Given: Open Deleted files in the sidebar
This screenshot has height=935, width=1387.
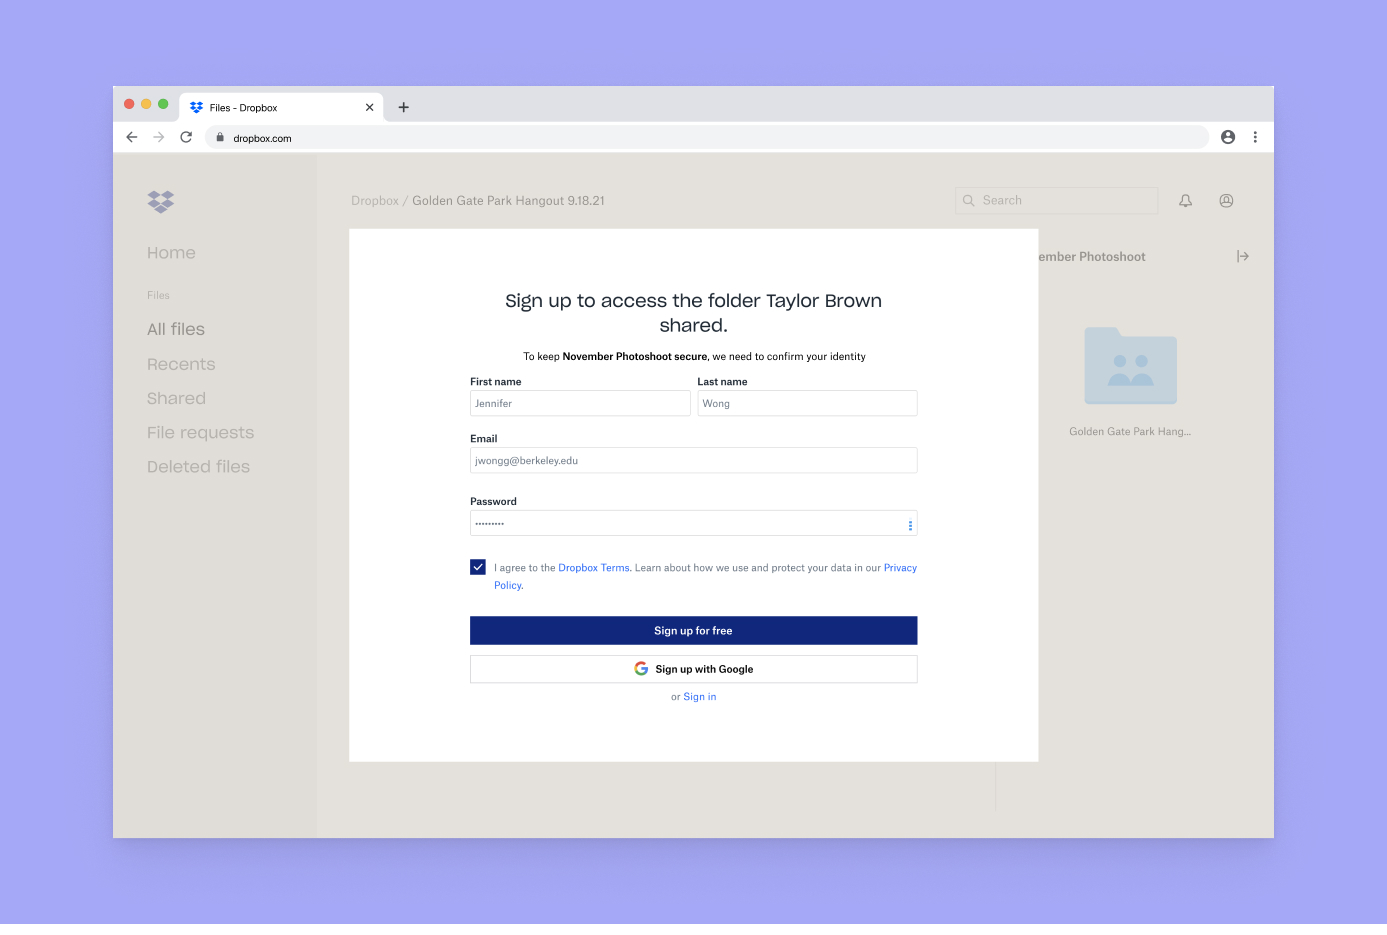Looking at the screenshot, I should tap(198, 466).
